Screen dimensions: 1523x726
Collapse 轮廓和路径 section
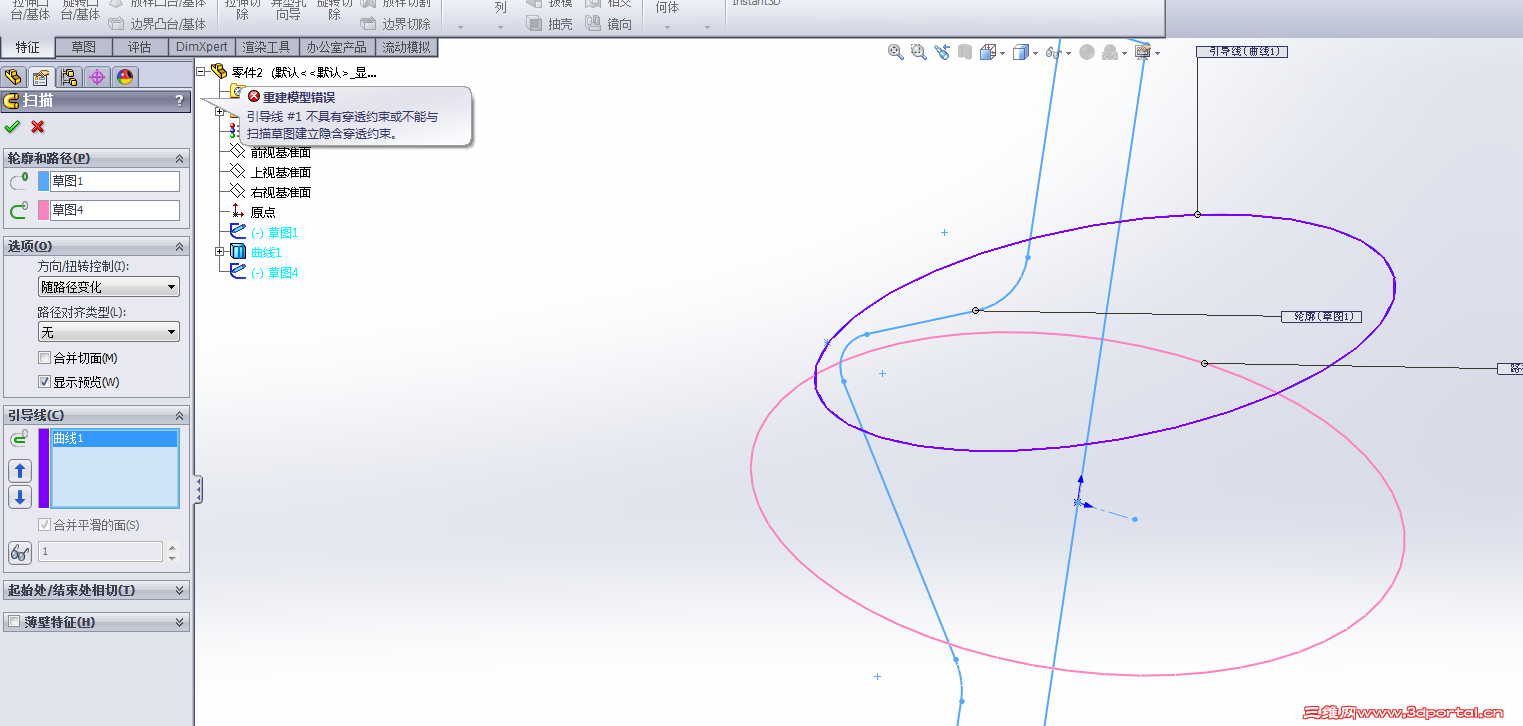point(180,158)
